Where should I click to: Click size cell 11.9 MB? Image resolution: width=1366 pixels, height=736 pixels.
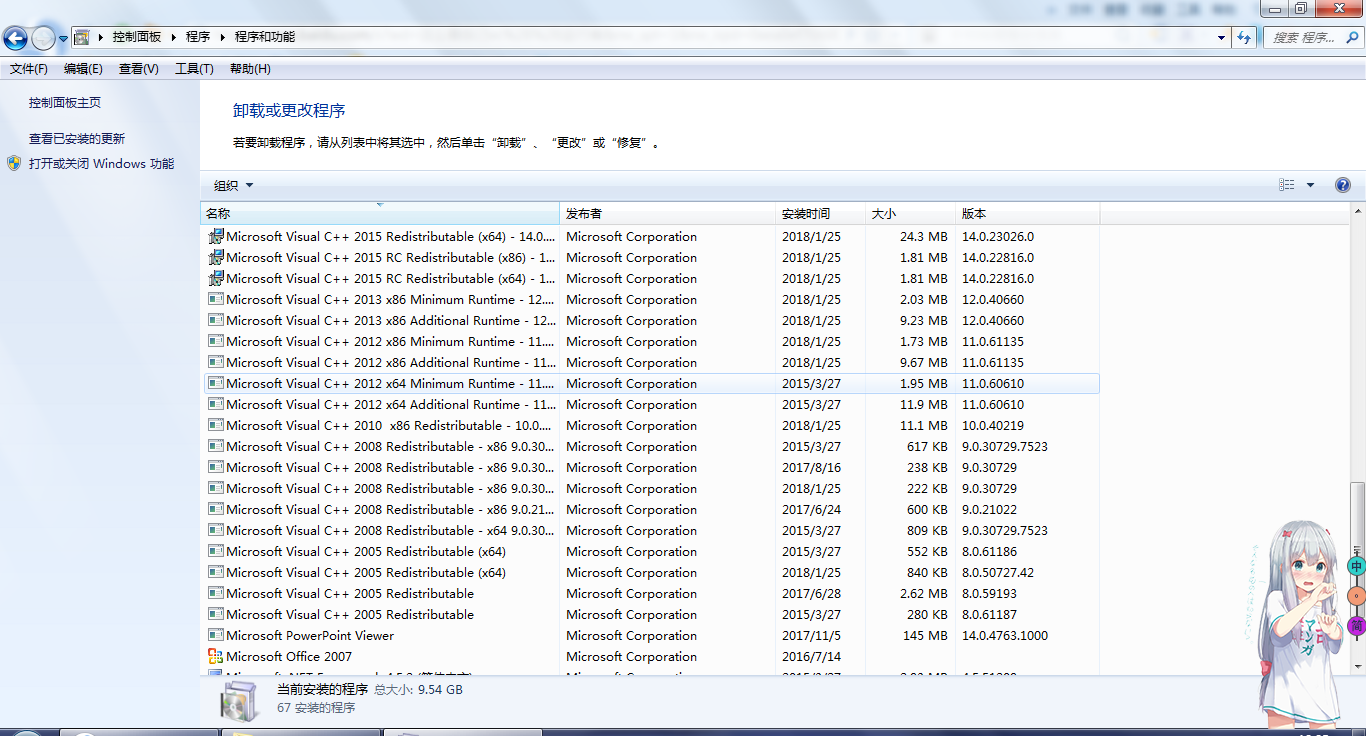click(x=923, y=405)
